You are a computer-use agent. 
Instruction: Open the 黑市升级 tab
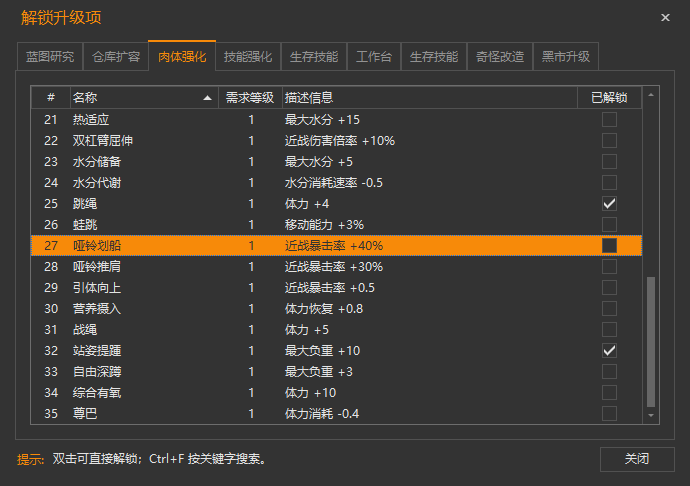tap(565, 57)
